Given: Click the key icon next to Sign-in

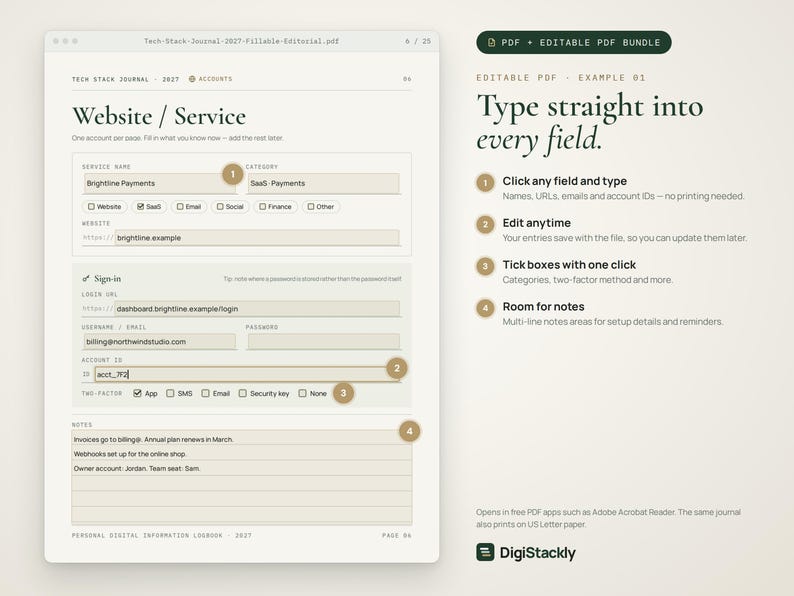Looking at the screenshot, I should [86, 279].
